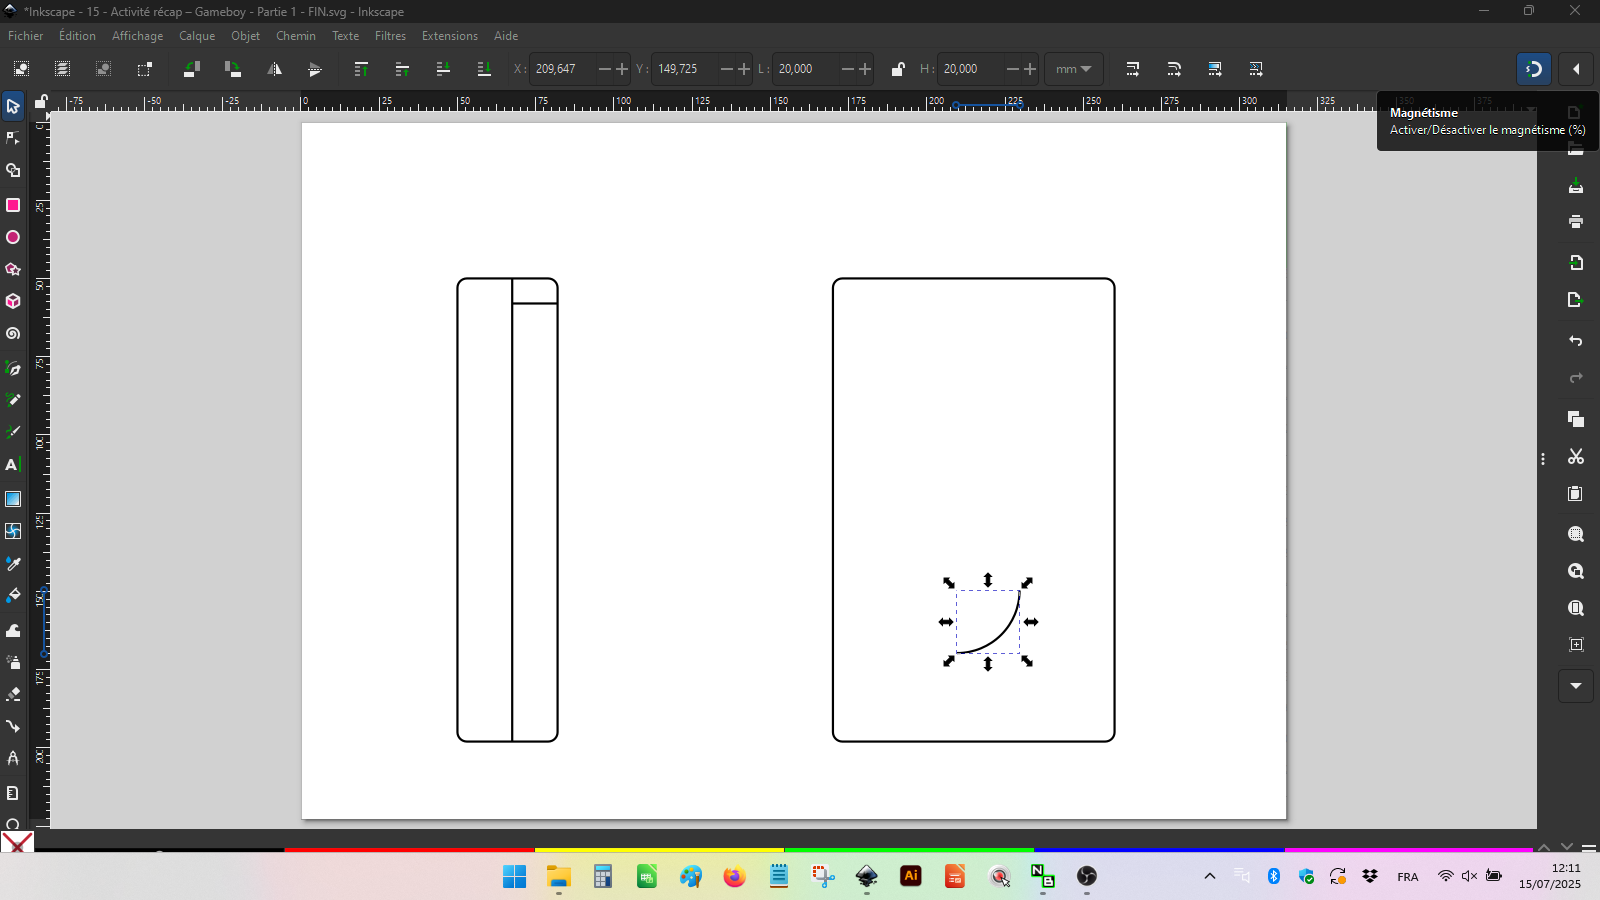Toggle the Magnétisme snapping button
The image size is (1600, 900).
pos(1534,69)
